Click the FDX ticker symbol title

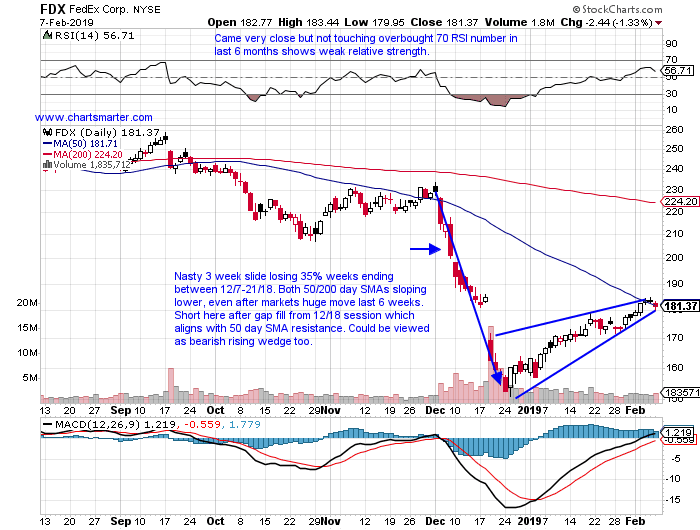point(53,9)
